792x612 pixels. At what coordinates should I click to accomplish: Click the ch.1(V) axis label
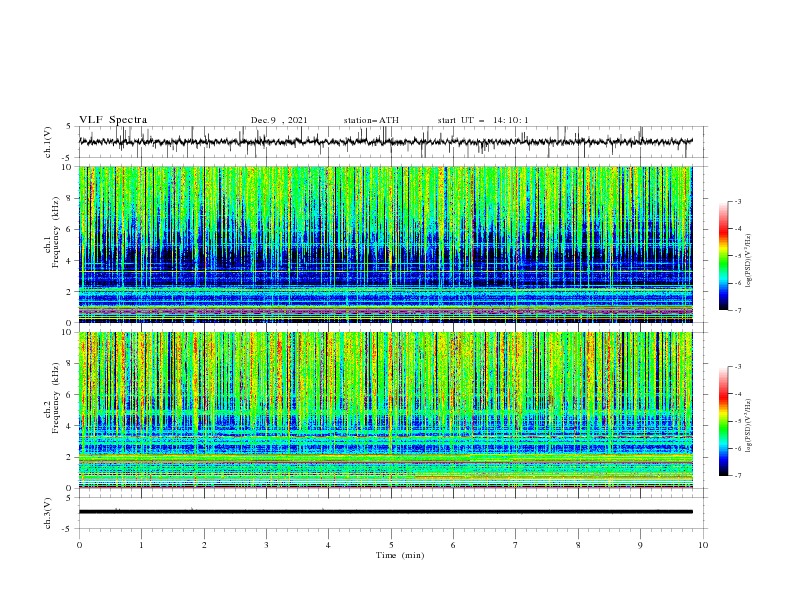48,142
